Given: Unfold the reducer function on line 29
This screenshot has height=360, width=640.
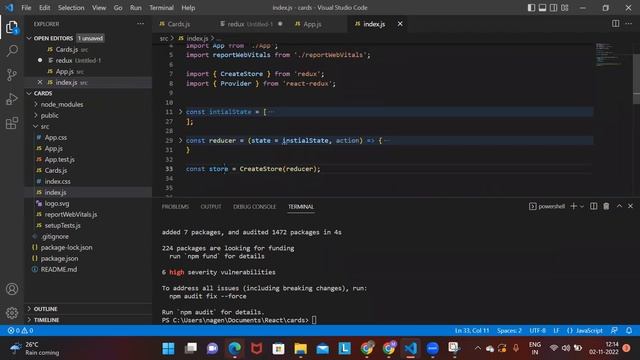Looking at the screenshot, I should tap(180, 140).
